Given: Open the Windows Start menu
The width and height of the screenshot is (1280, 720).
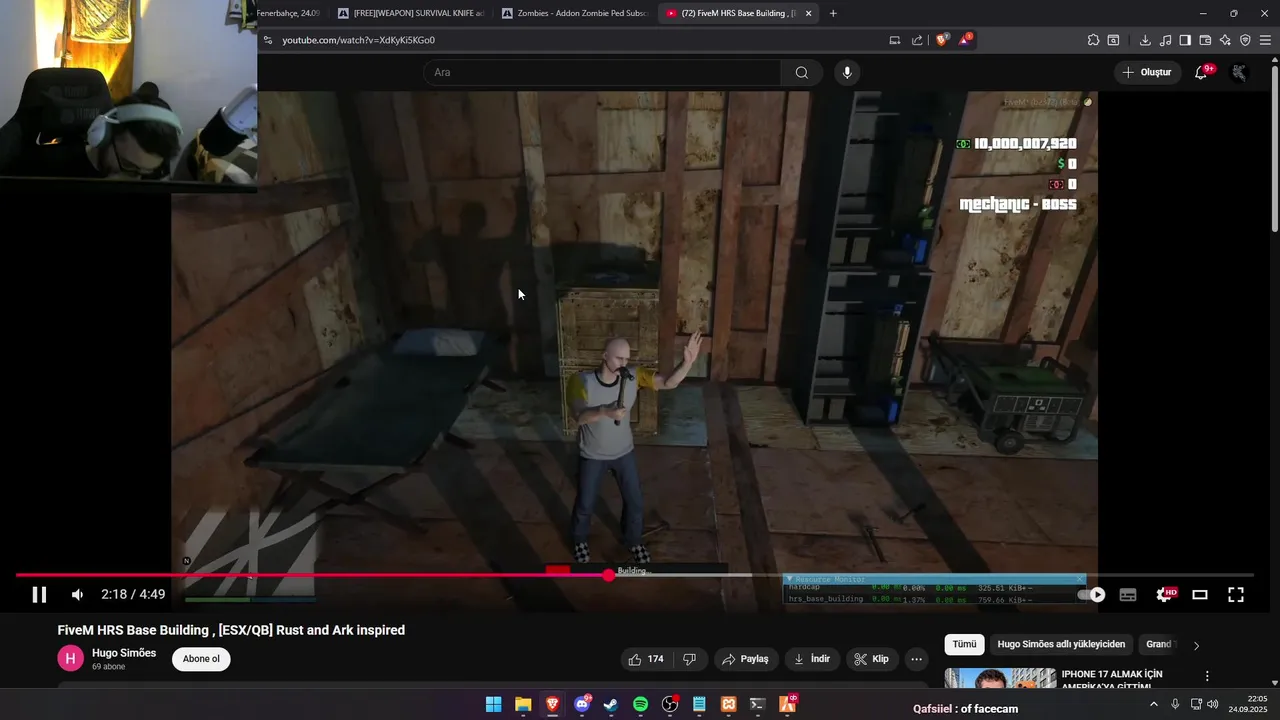Looking at the screenshot, I should [x=494, y=705].
